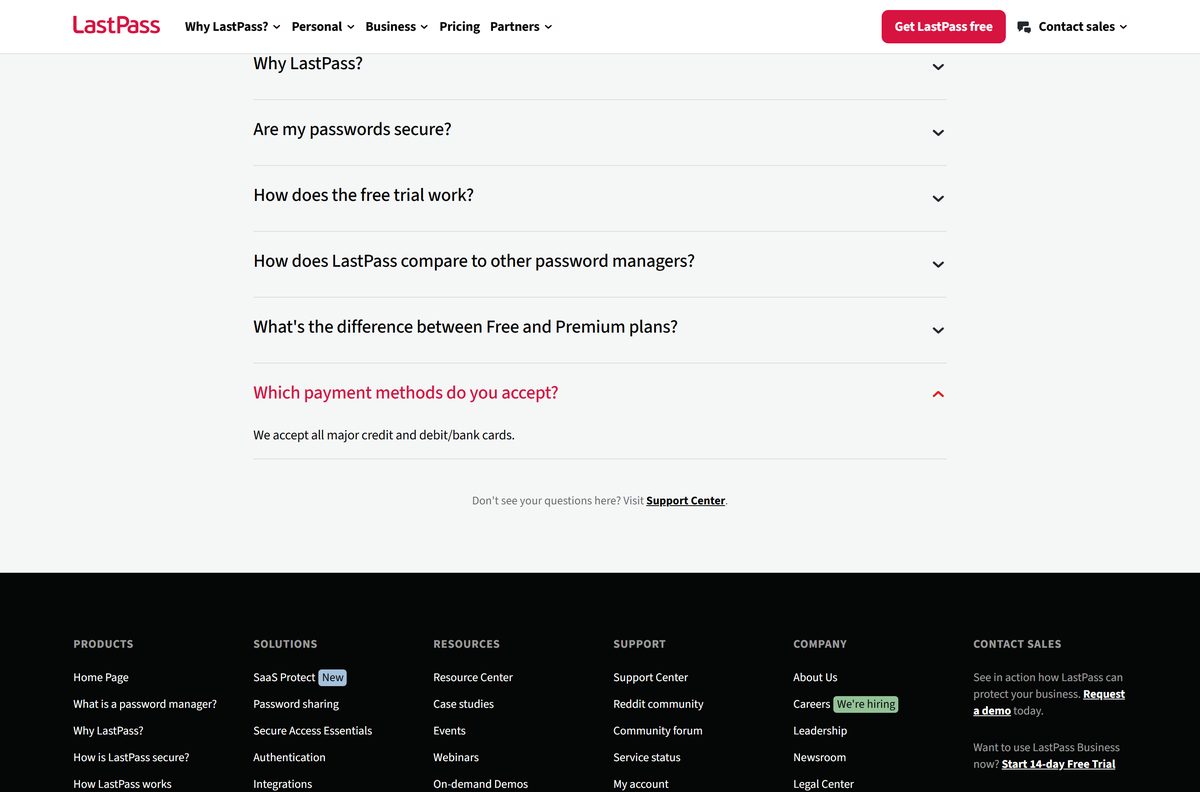The image size is (1200, 792).
Task: Go to the Pricing page
Action: tap(460, 27)
